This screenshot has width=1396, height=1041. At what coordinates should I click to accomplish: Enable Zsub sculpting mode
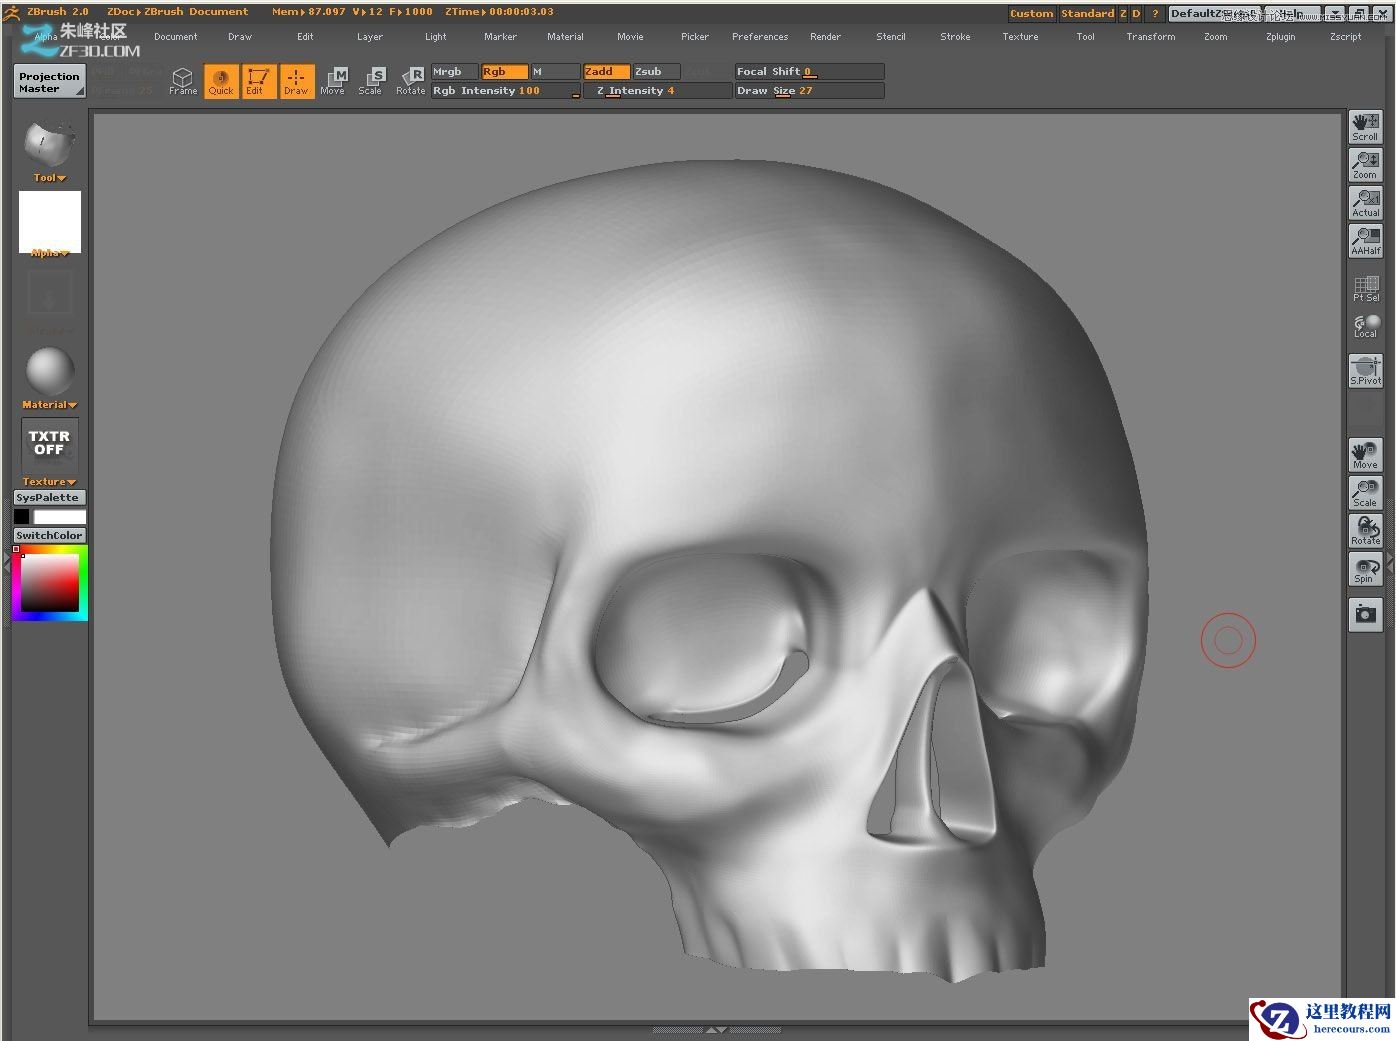click(654, 71)
